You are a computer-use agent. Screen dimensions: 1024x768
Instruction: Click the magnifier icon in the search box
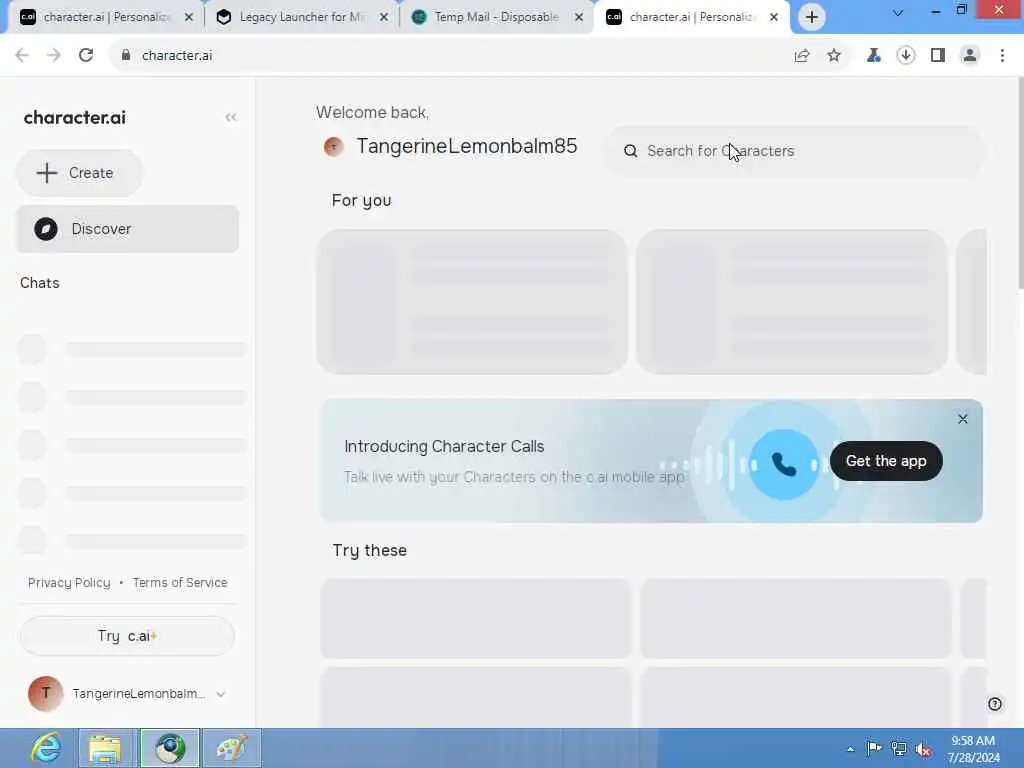click(630, 152)
